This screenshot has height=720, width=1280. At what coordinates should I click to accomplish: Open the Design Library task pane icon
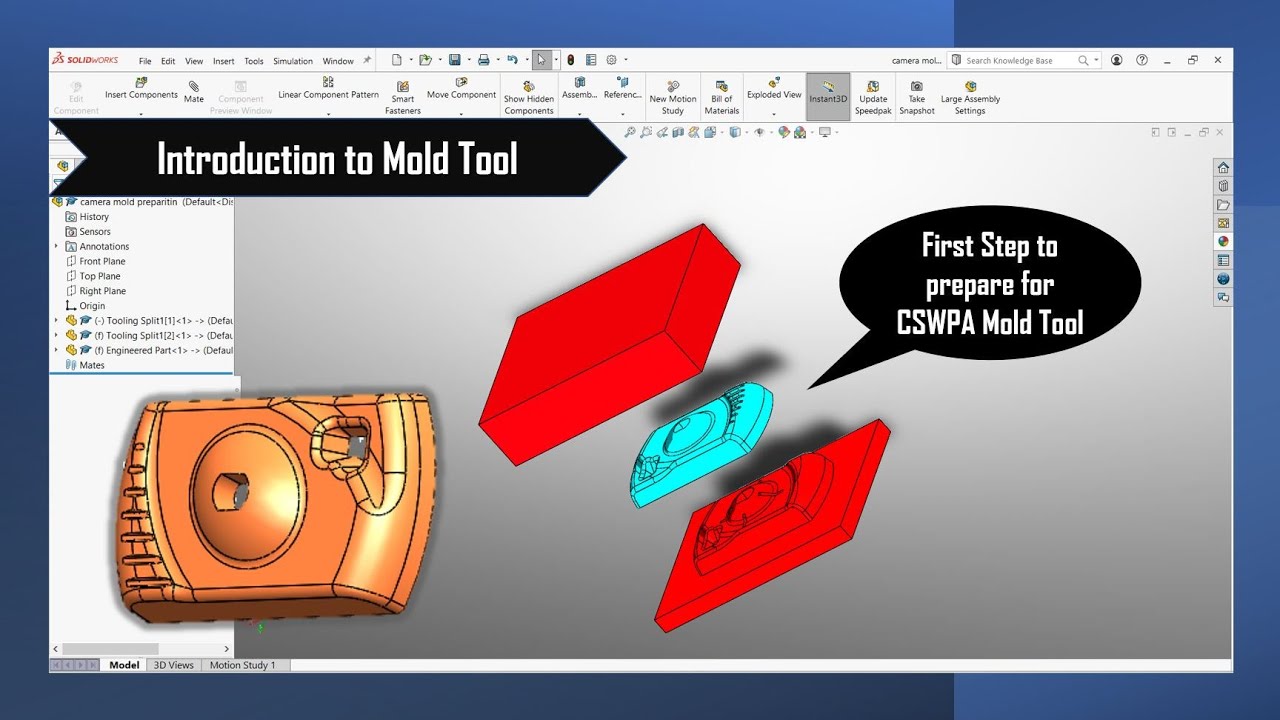(x=1223, y=186)
